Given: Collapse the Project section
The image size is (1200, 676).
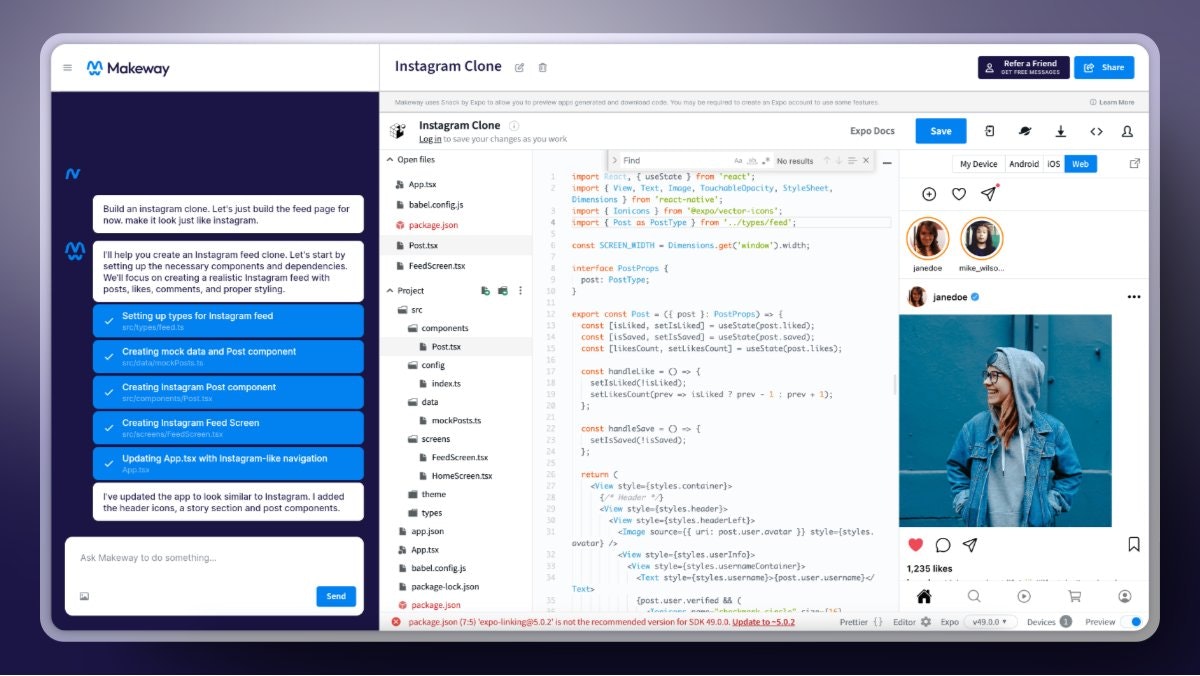Looking at the screenshot, I should coord(390,291).
